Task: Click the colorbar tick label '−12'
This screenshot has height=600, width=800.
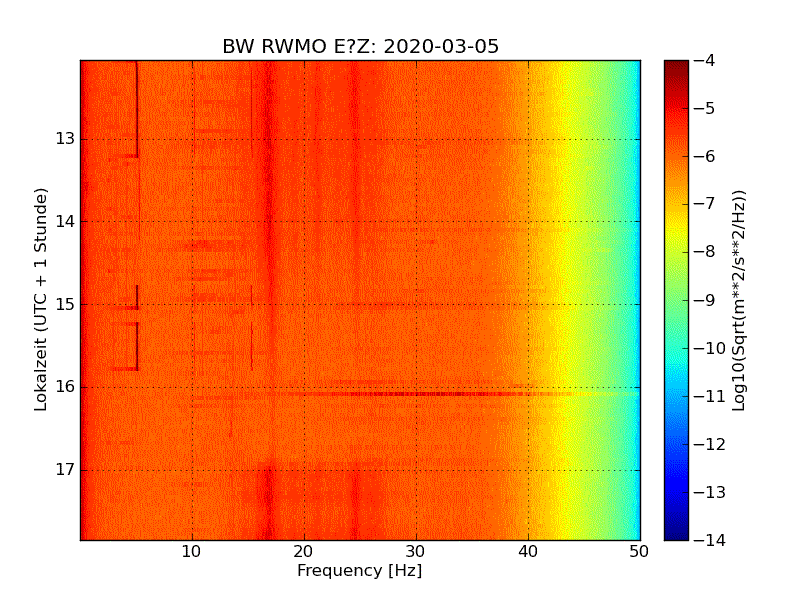Action: coord(710,444)
